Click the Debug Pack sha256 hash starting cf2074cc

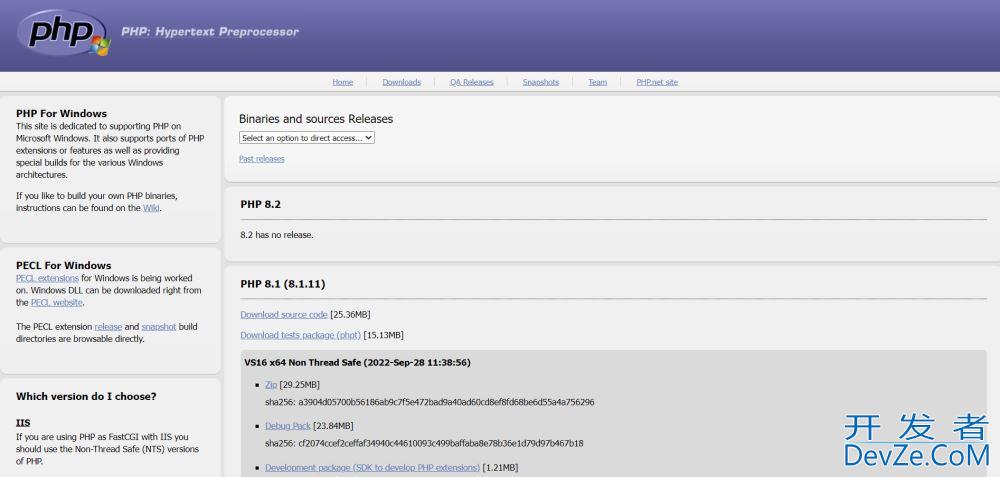(x=441, y=443)
